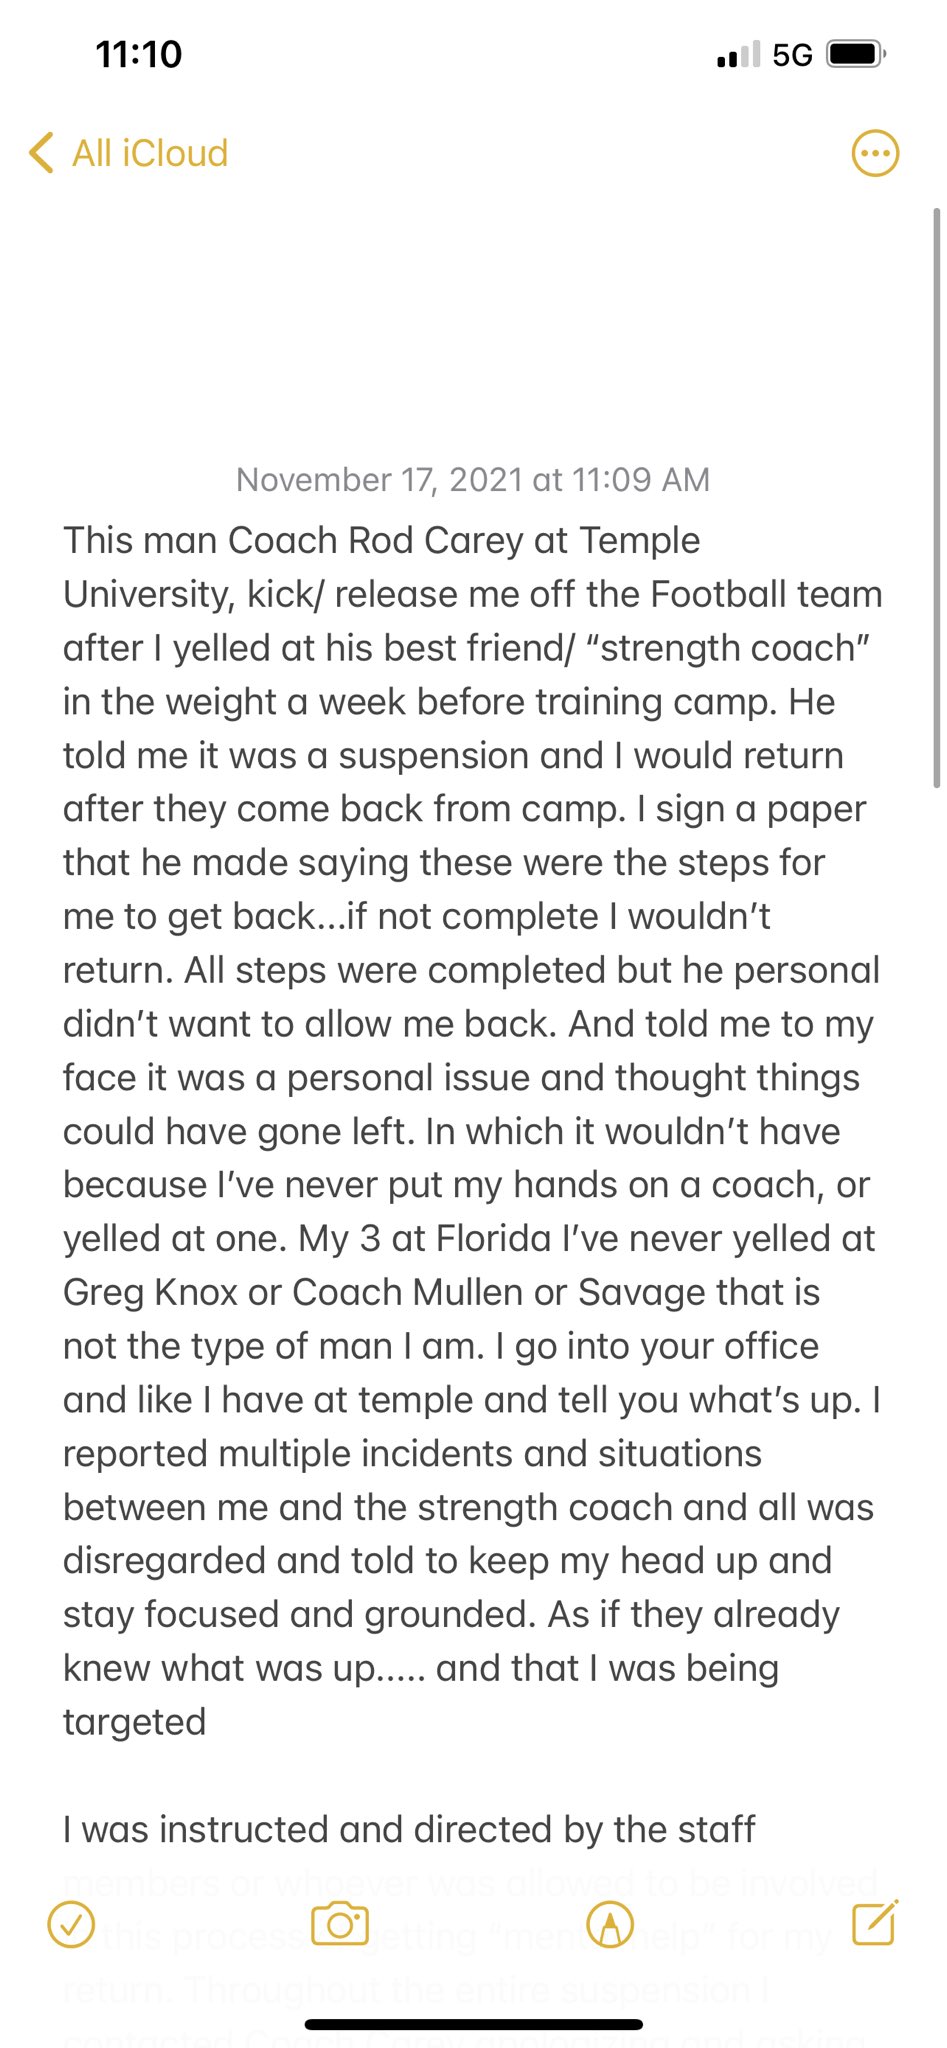Tap the back chevron arrow

[42, 153]
